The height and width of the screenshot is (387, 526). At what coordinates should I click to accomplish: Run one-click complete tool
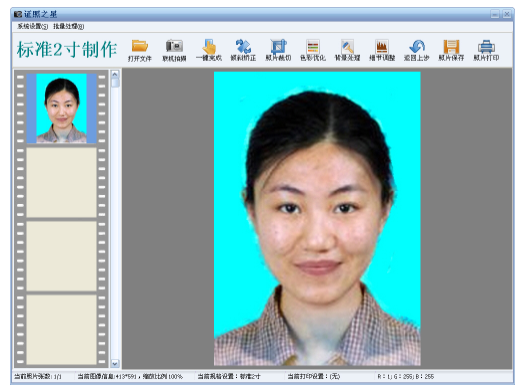coord(209,51)
